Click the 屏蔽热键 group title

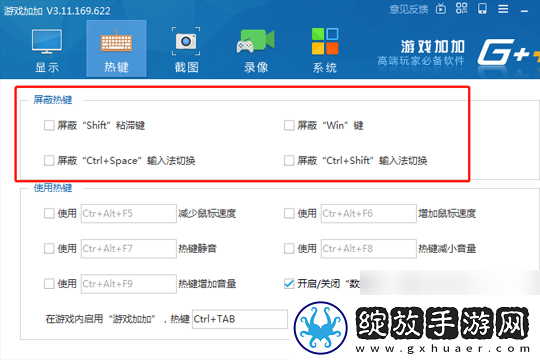pyautogui.click(x=53, y=100)
